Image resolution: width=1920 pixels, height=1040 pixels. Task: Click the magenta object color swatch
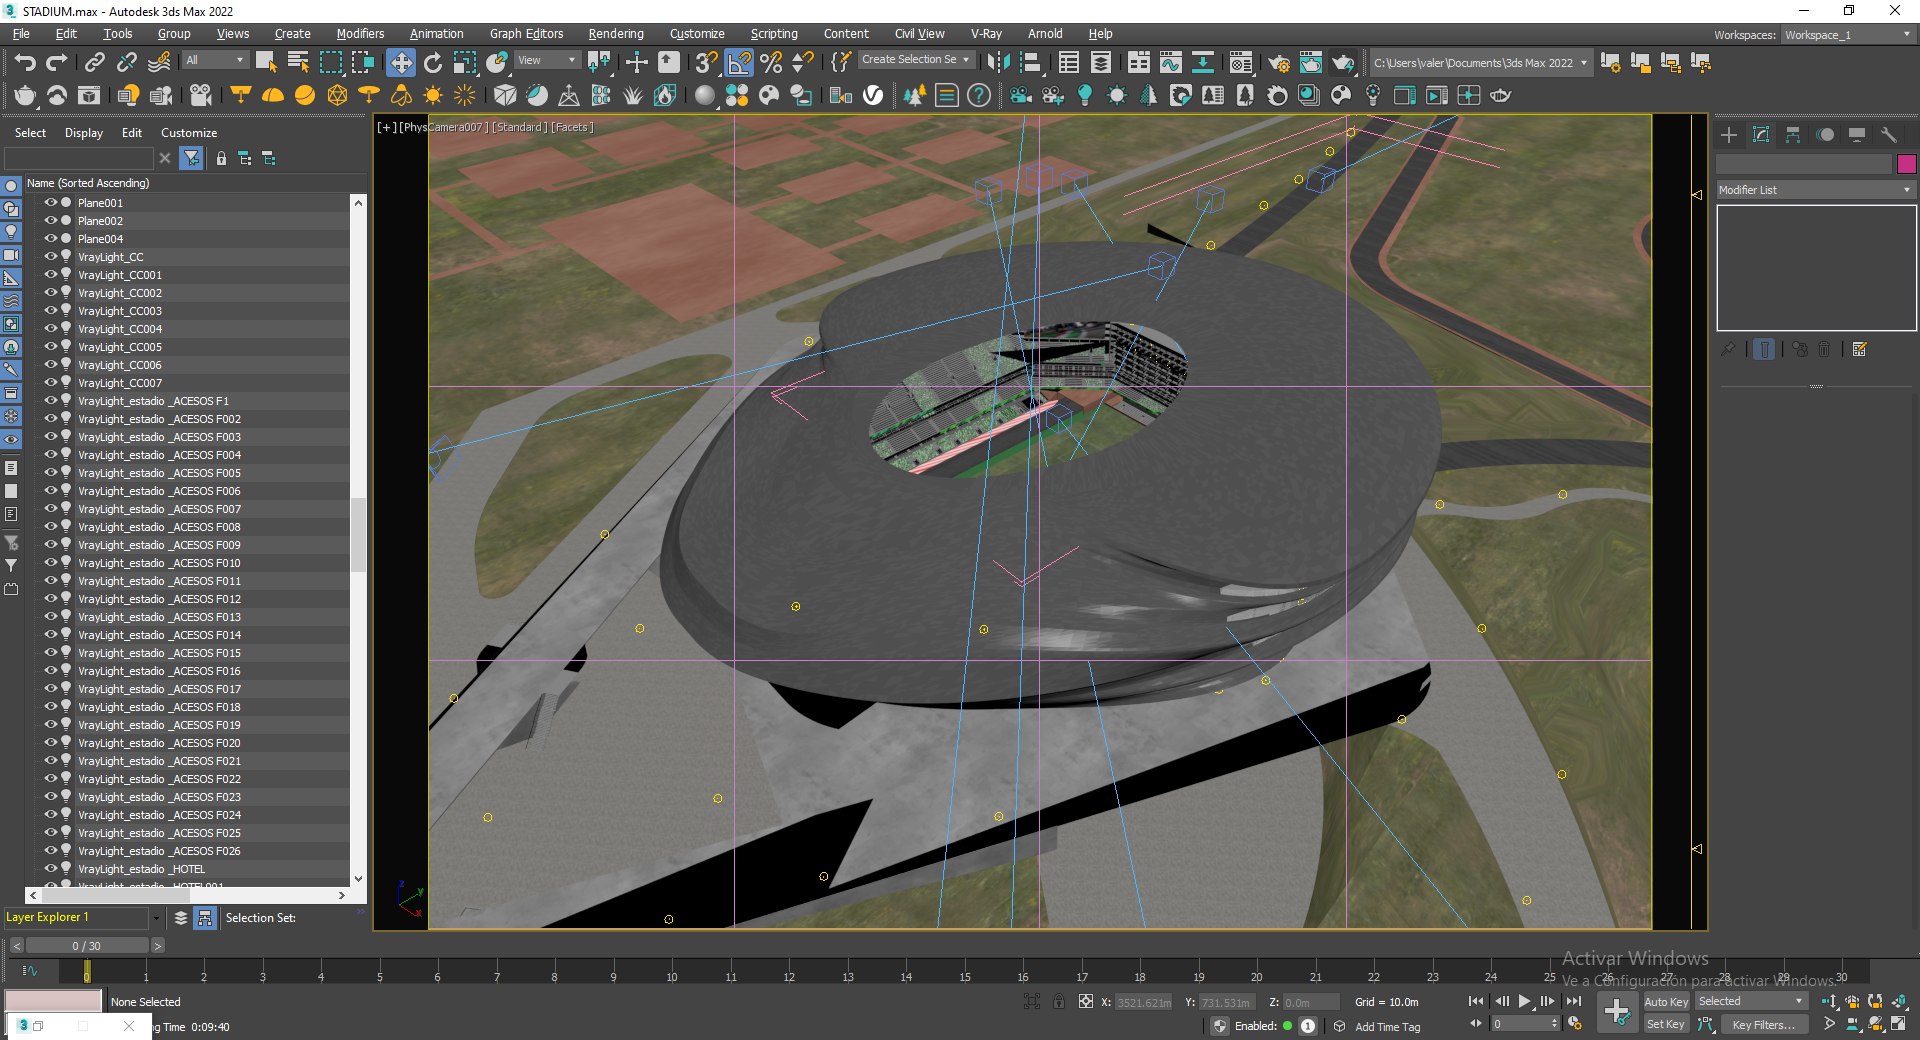(x=1907, y=164)
